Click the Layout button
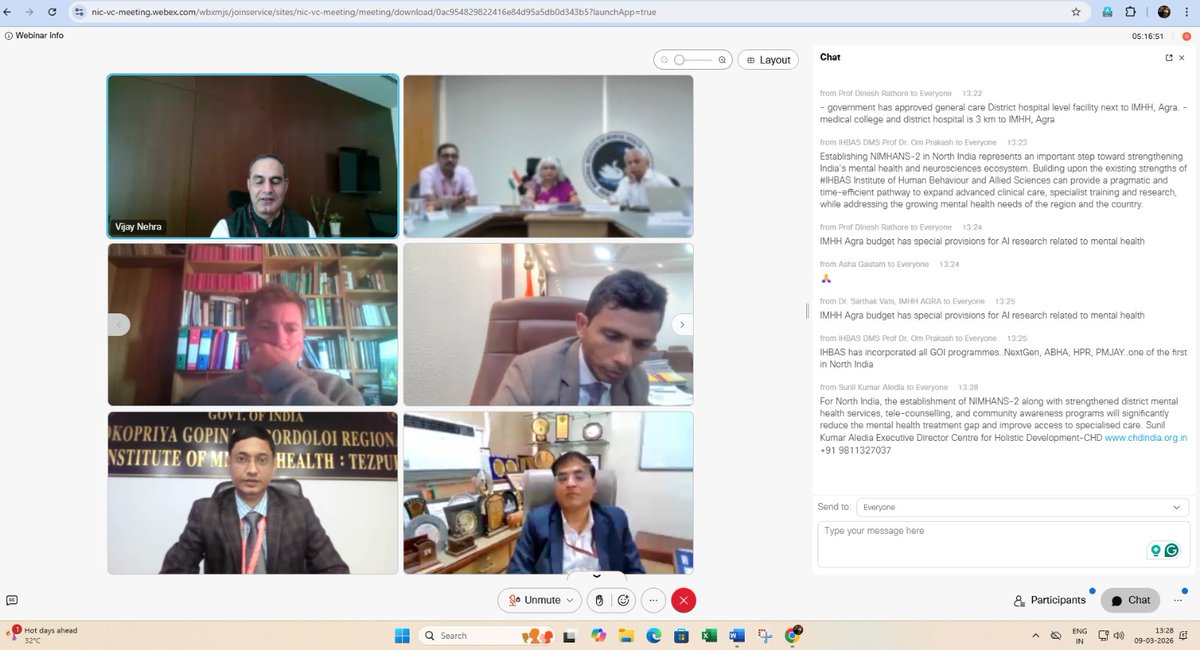 point(768,60)
